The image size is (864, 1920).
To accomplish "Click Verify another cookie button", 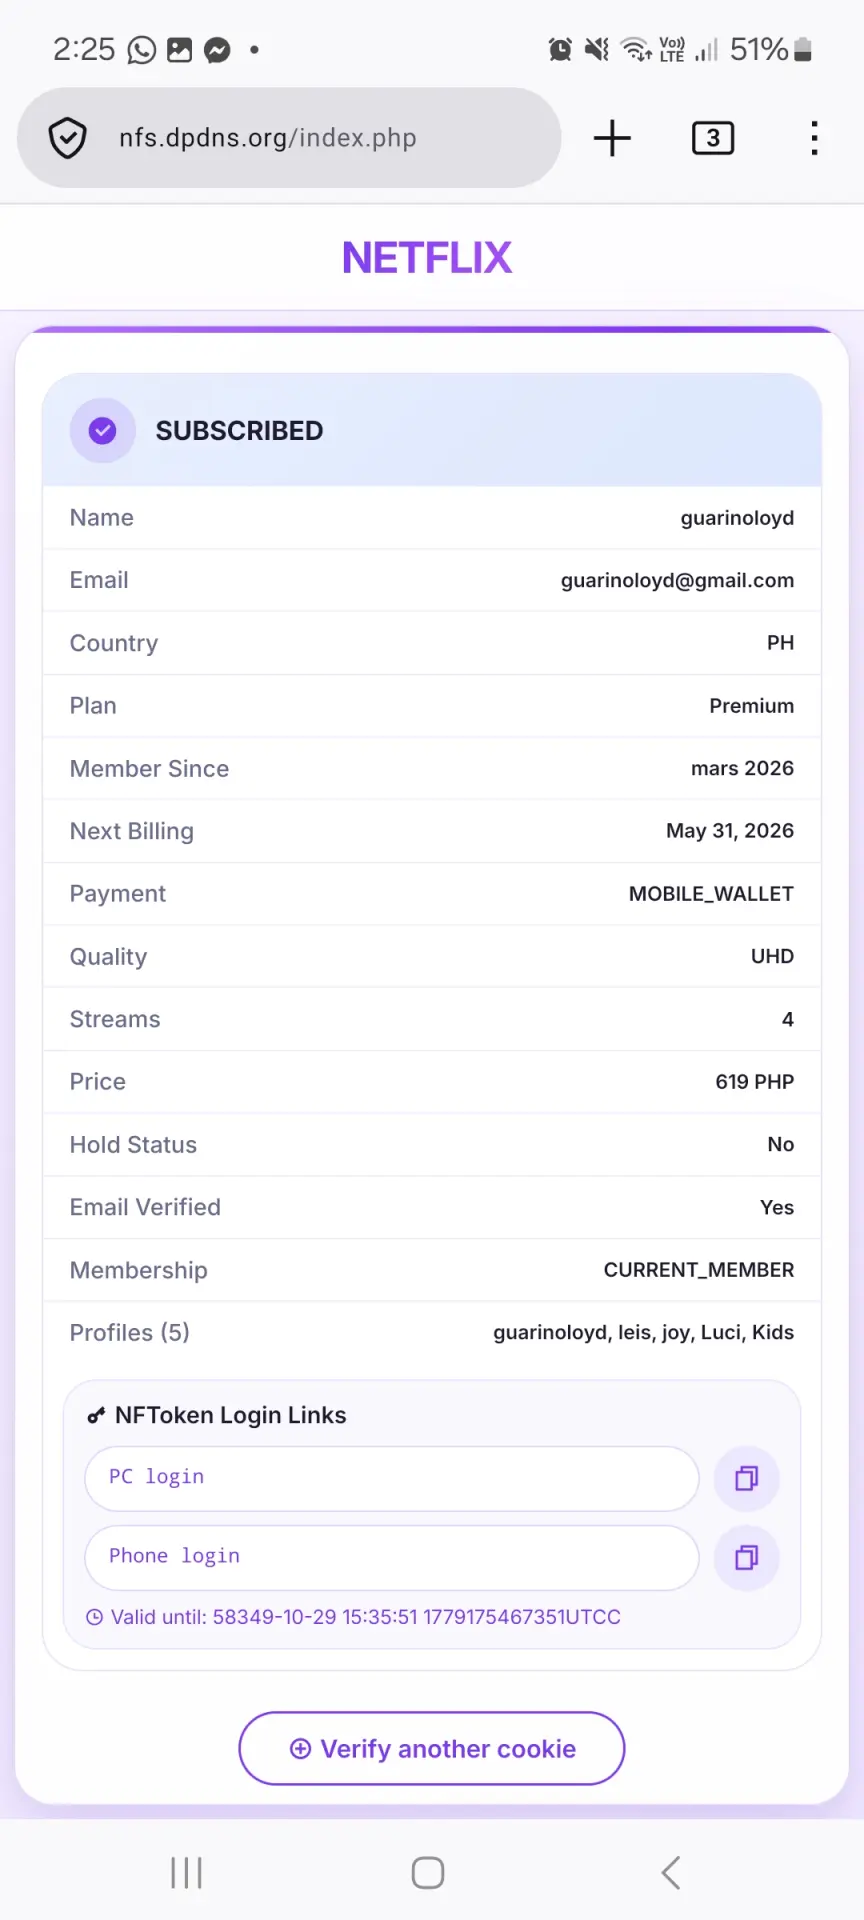I will tap(432, 1748).
